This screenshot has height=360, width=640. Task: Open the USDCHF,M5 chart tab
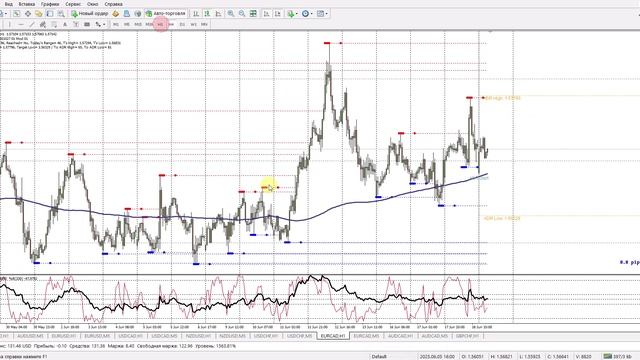coord(299,336)
